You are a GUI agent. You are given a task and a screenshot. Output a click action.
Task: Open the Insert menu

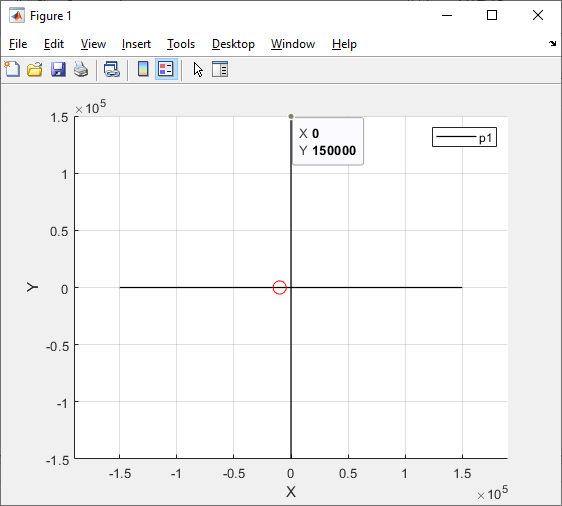coord(136,44)
